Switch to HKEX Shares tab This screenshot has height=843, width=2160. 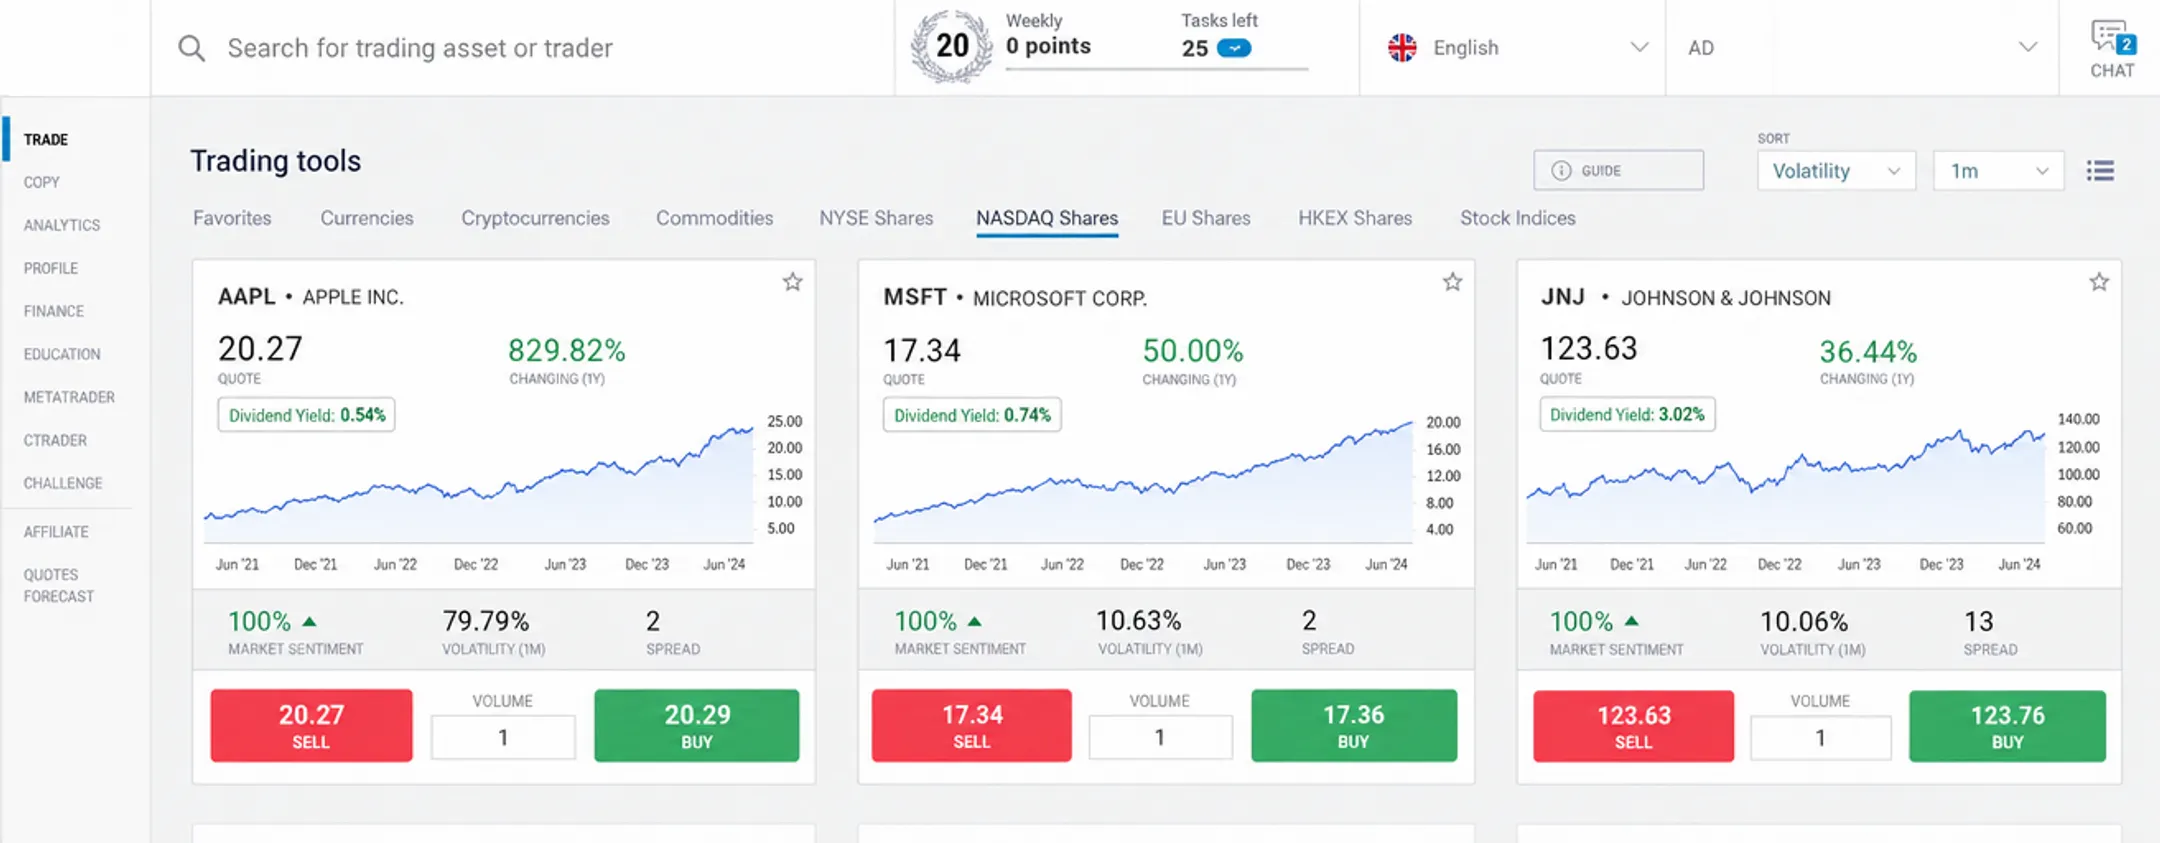coord(1355,218)
